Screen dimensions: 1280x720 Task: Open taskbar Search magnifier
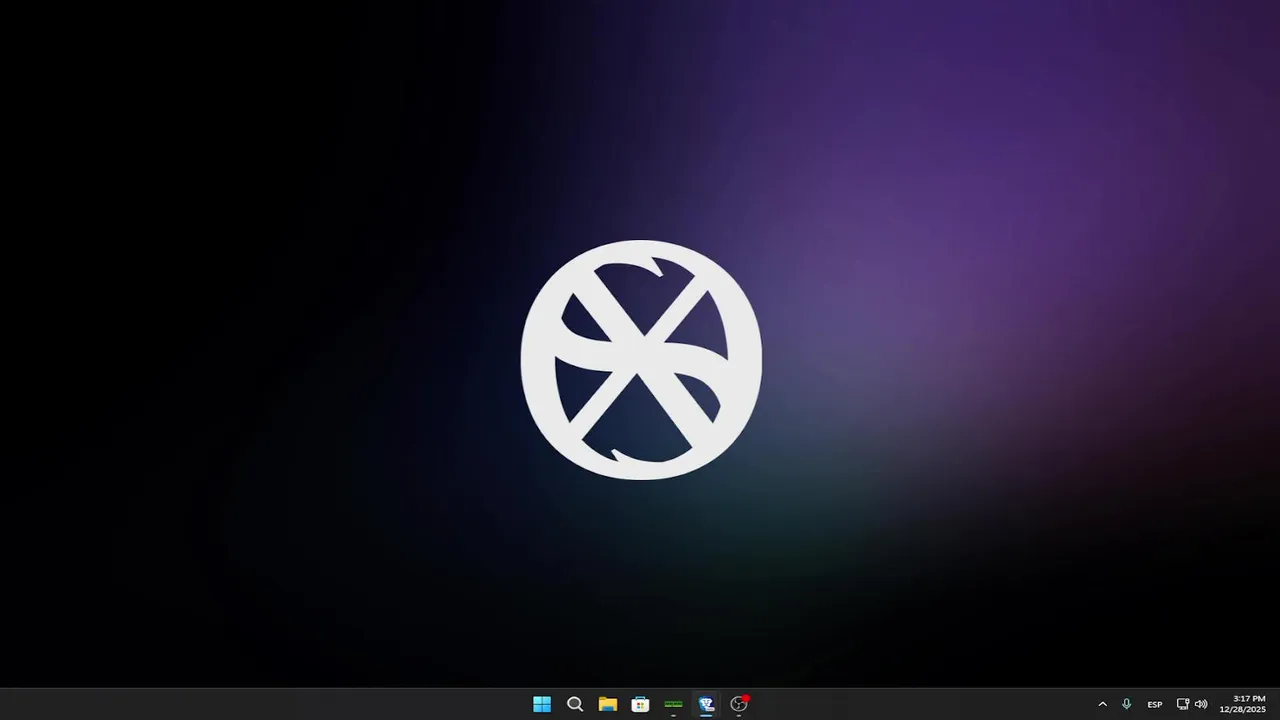pos(575,704)
